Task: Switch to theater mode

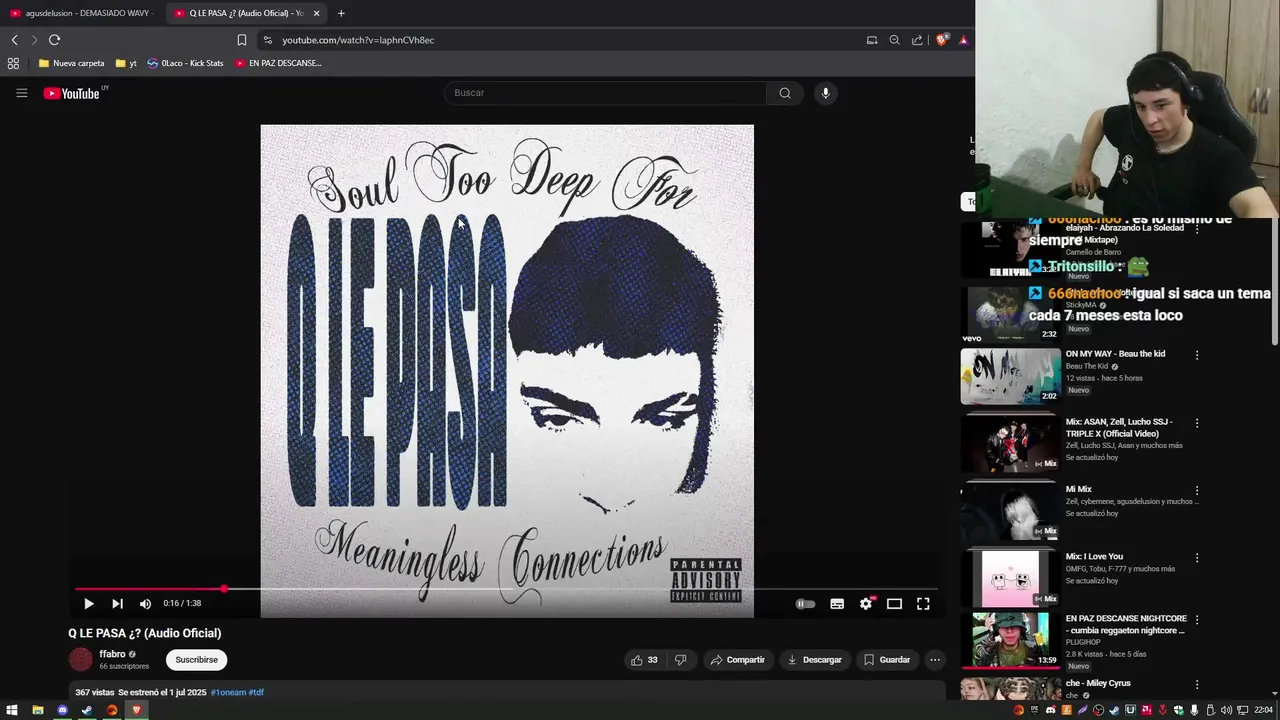Action: tap(894, 604)
